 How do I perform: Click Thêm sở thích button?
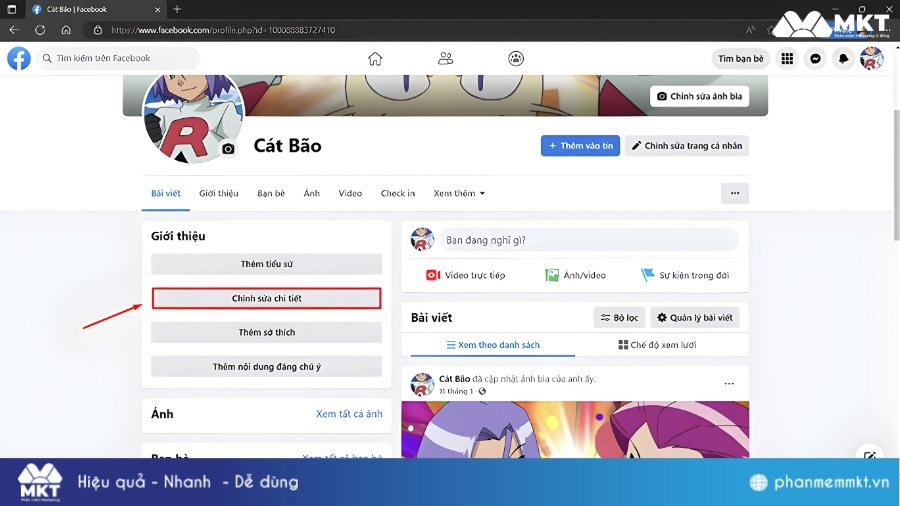pos(266,332)
